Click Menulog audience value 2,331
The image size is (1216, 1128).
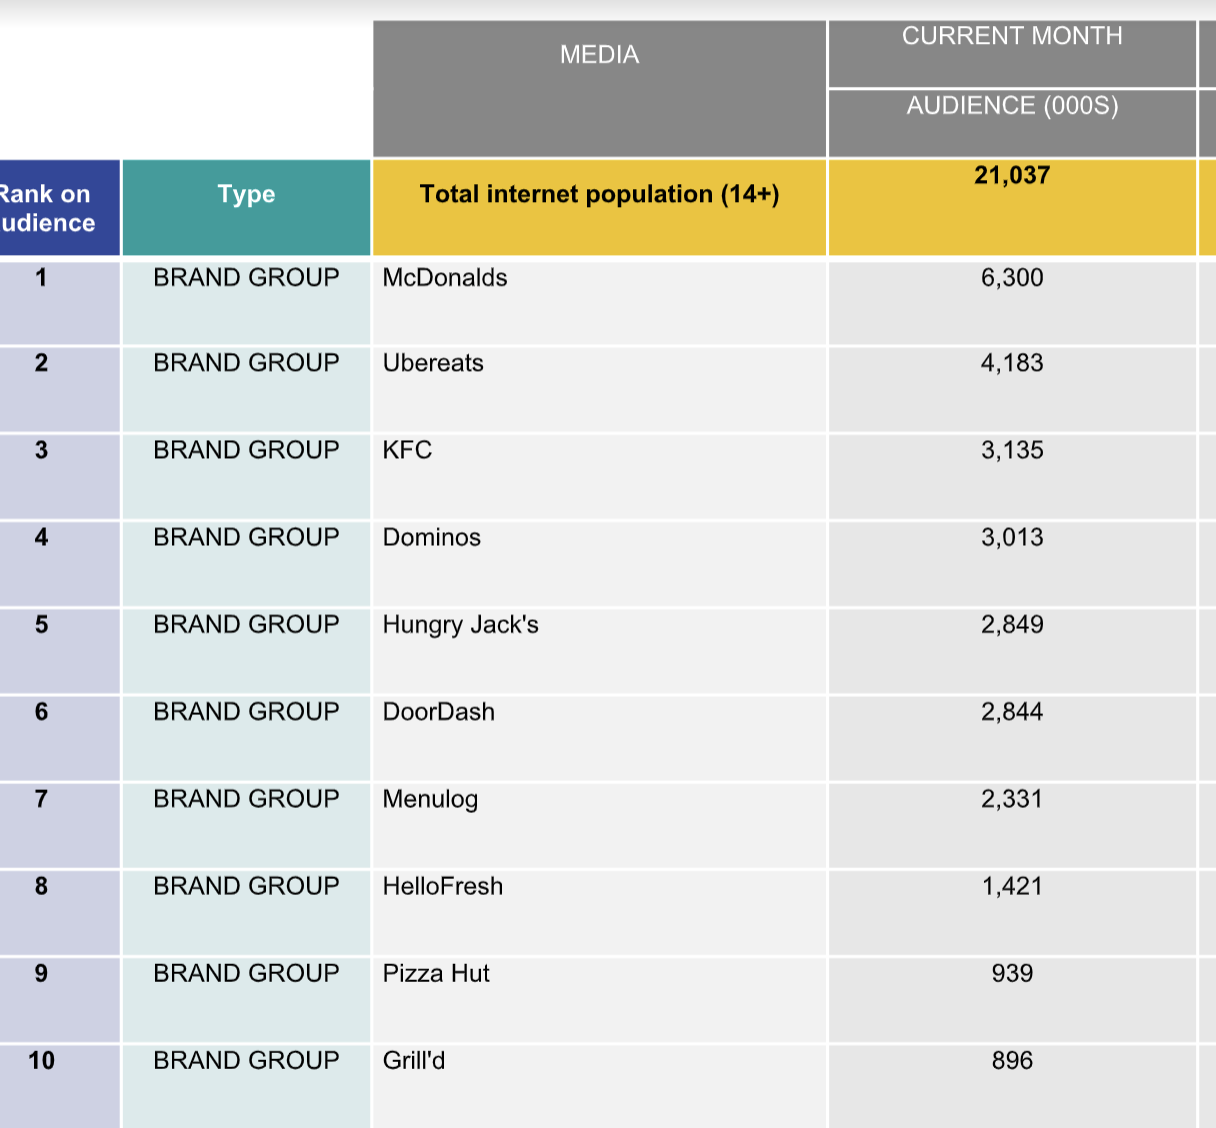click(x=1012, y=799)
